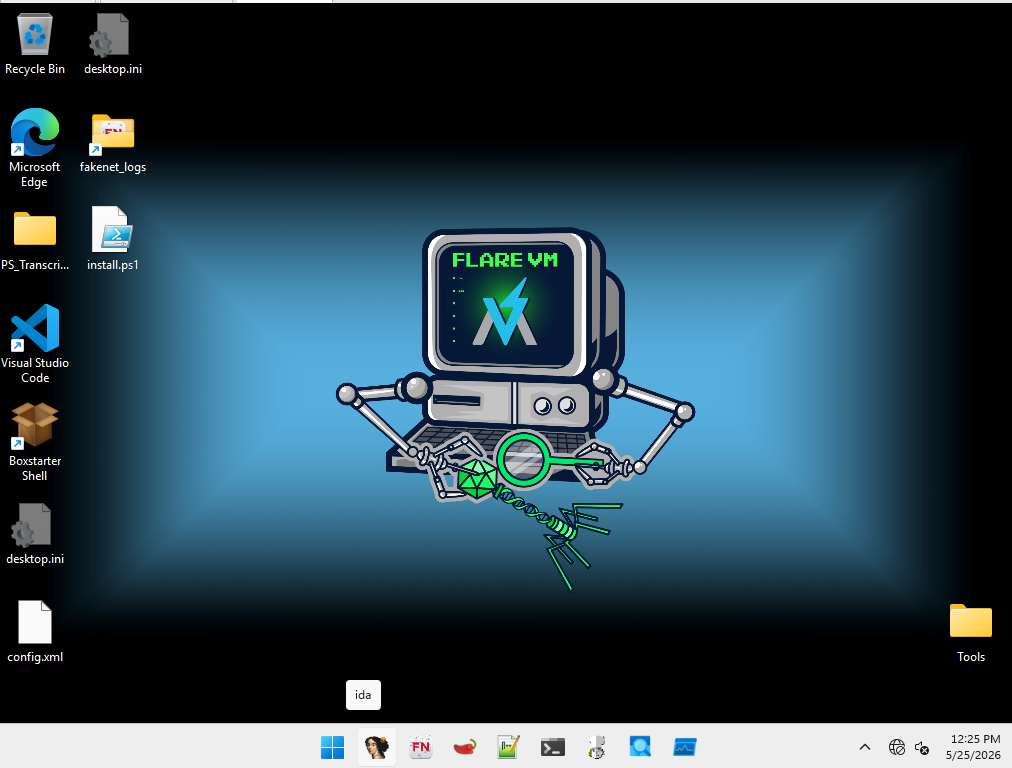This screenshot has width=1012, height=768.
Task: Open the blue magnifier taskbar app
Action: tap(640, 747)
